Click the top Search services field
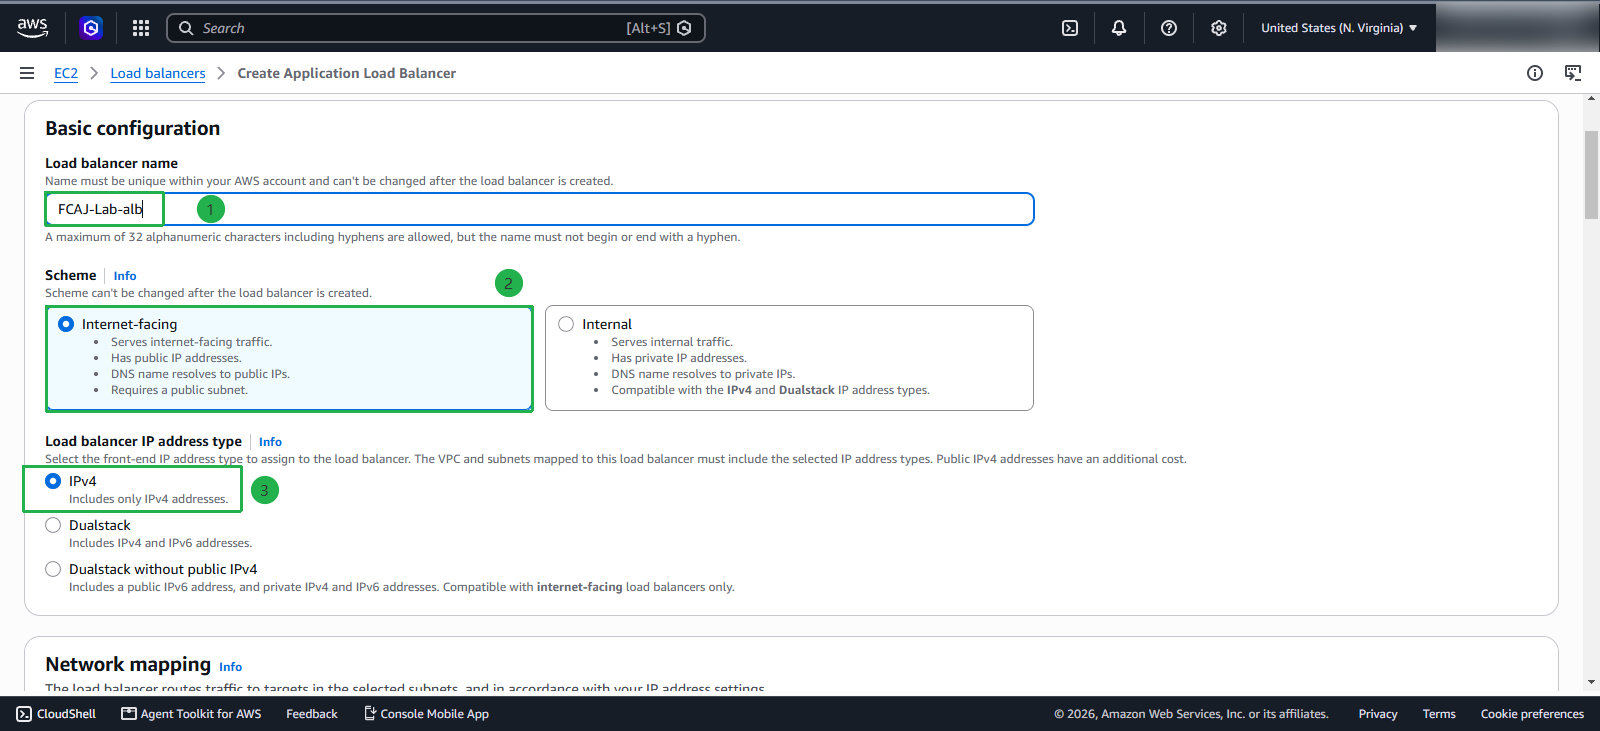Image resolution: width=1600 pixels, height=731 pixels. coord(436,28)
